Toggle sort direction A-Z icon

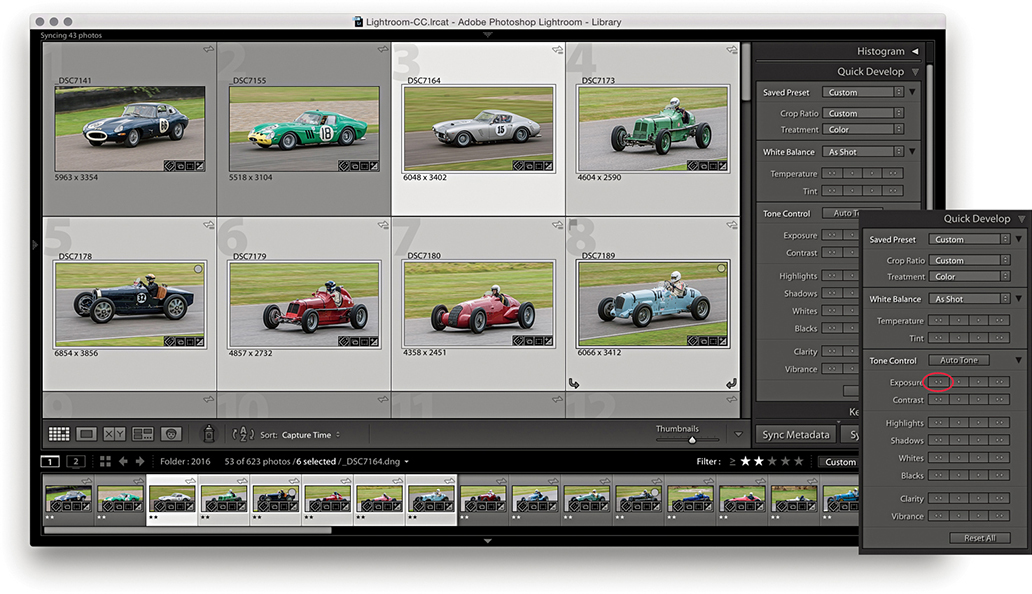tap(243, 434)
